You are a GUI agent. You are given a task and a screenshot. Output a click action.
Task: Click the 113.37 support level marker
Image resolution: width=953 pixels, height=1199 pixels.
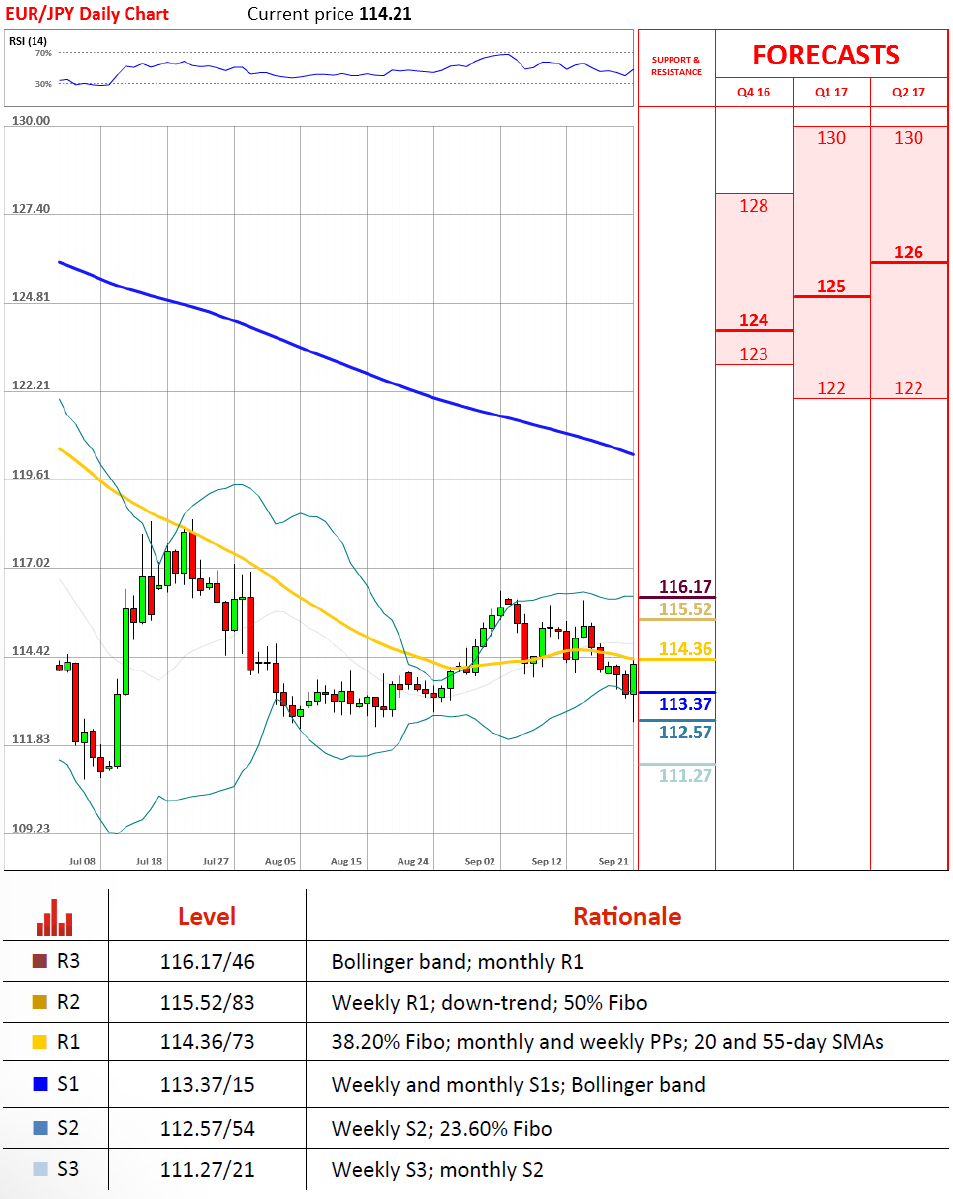coord(685,703)
